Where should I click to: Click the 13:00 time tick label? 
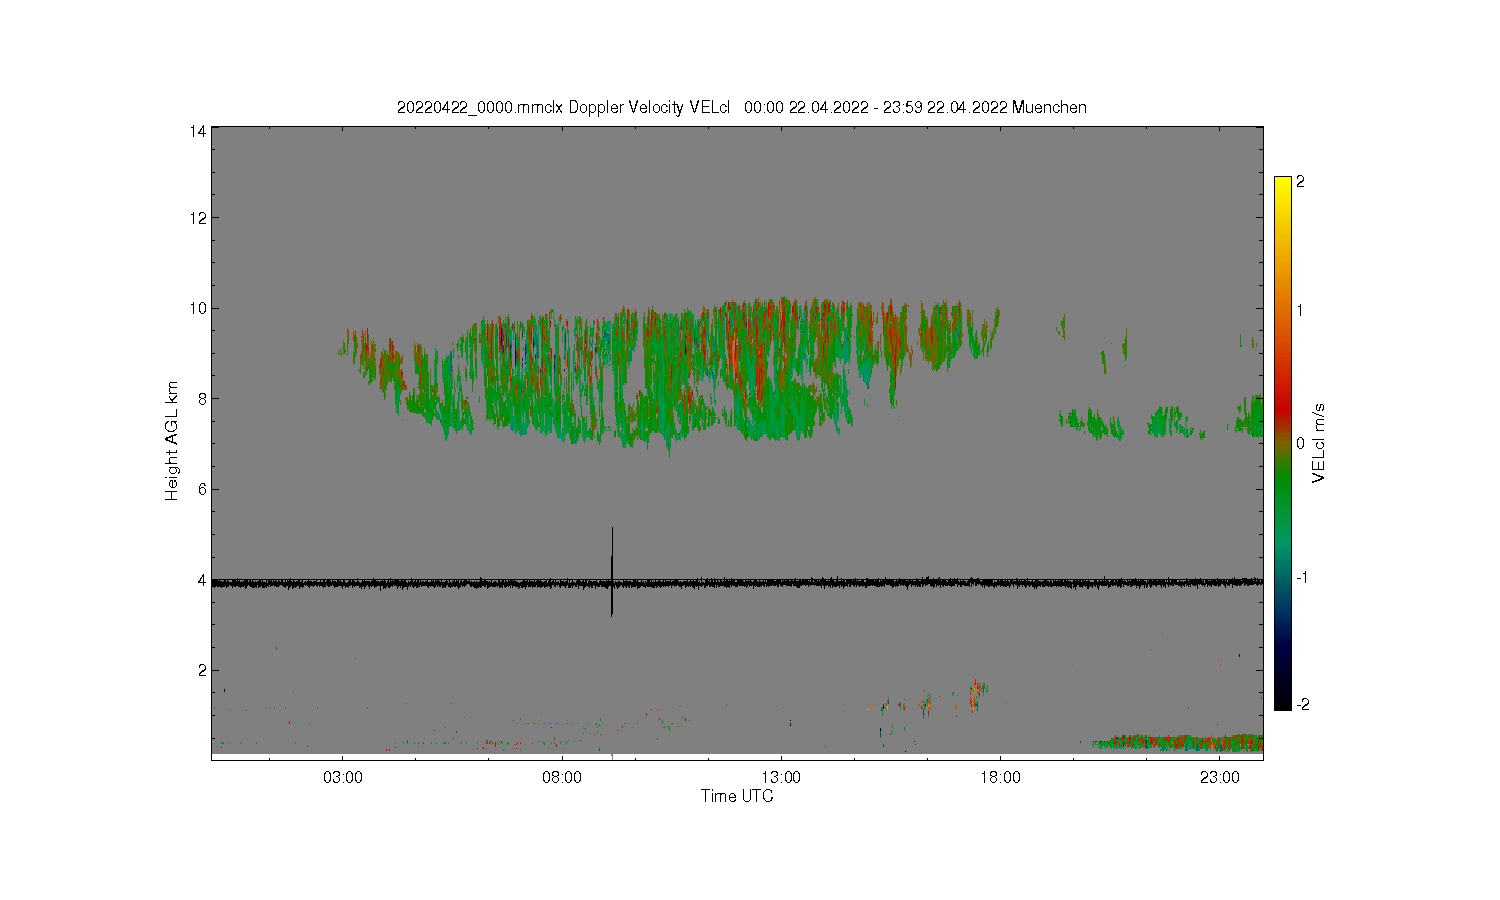[x=781, y=777]
